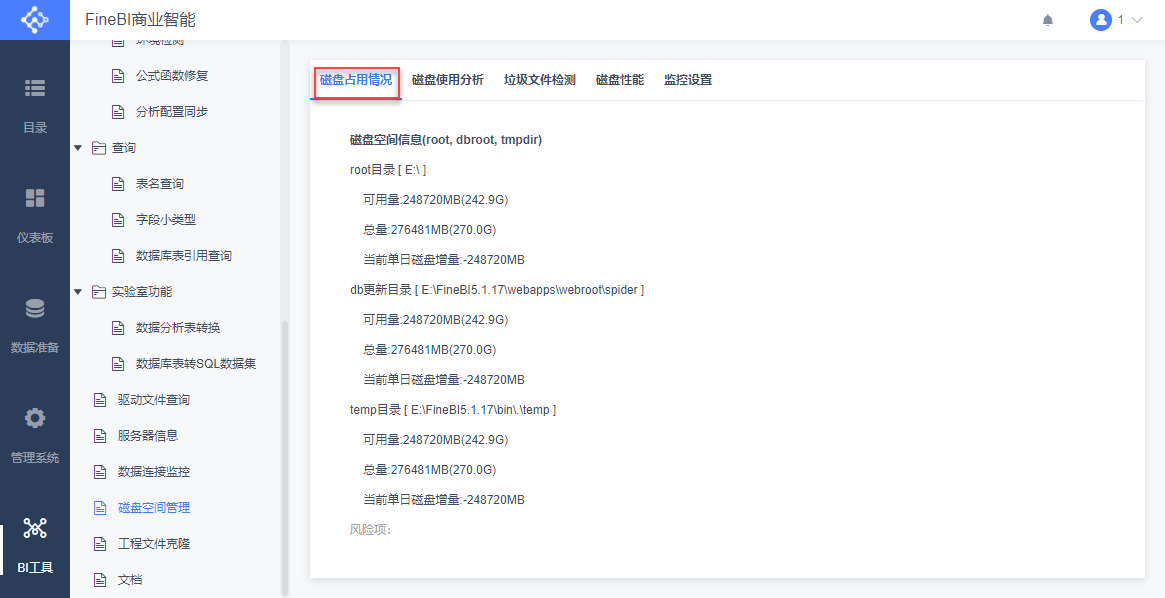Image resolution: width=1165 pixels, height=598 pixels.
Task: Open 工程文件克隆 tree item
Action: click(x=154, y=544)
